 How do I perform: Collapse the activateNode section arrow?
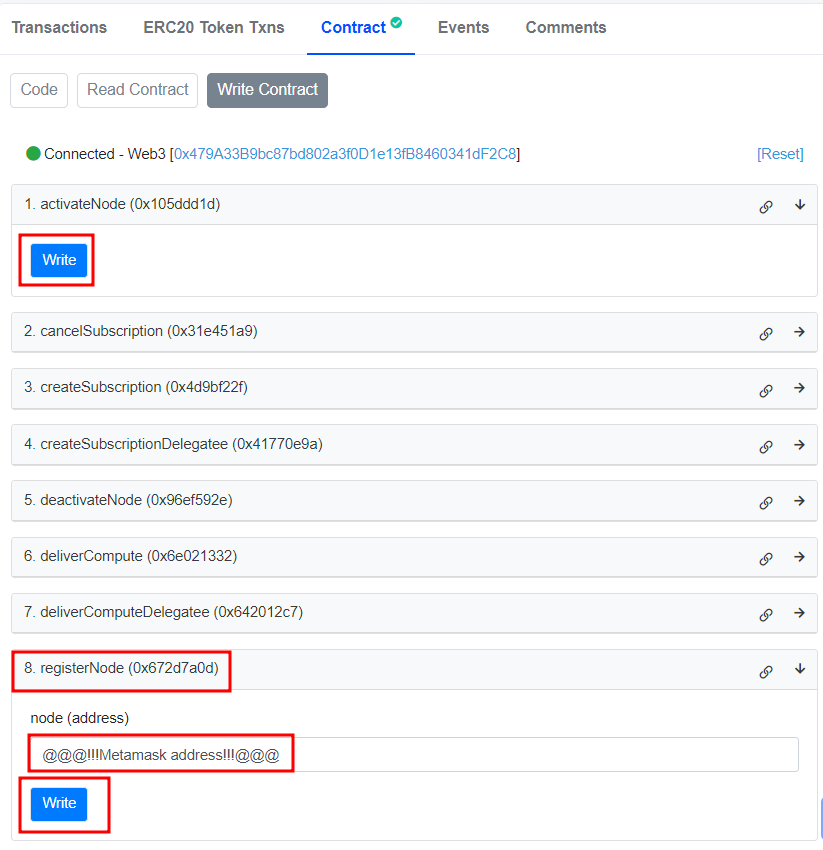[800, 205]
